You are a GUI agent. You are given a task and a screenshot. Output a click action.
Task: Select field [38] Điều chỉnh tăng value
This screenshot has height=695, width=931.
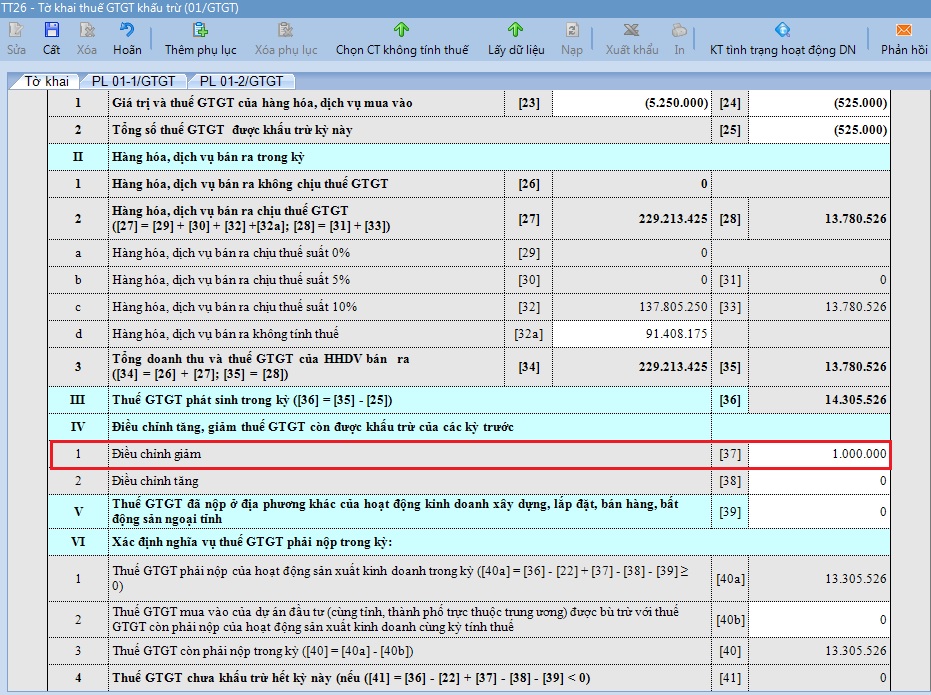pos(819,481)
